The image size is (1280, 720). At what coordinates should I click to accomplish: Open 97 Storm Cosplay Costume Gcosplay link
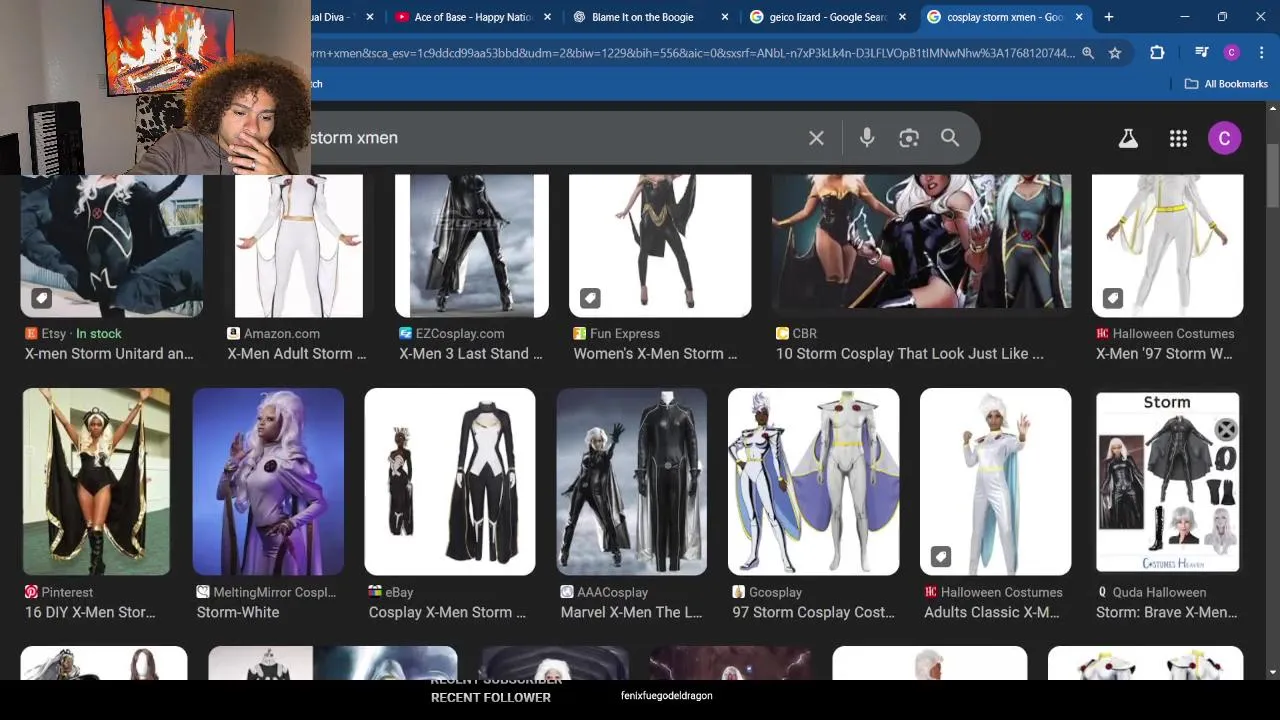813,612
